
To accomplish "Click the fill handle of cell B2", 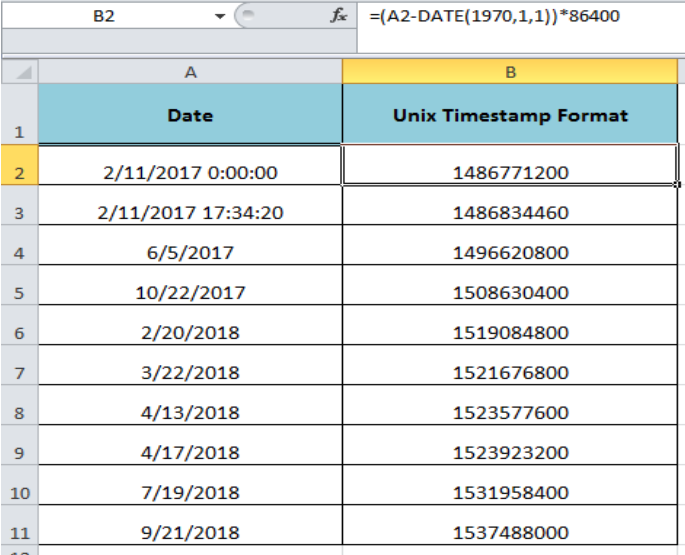I will (x=678, y=185).
